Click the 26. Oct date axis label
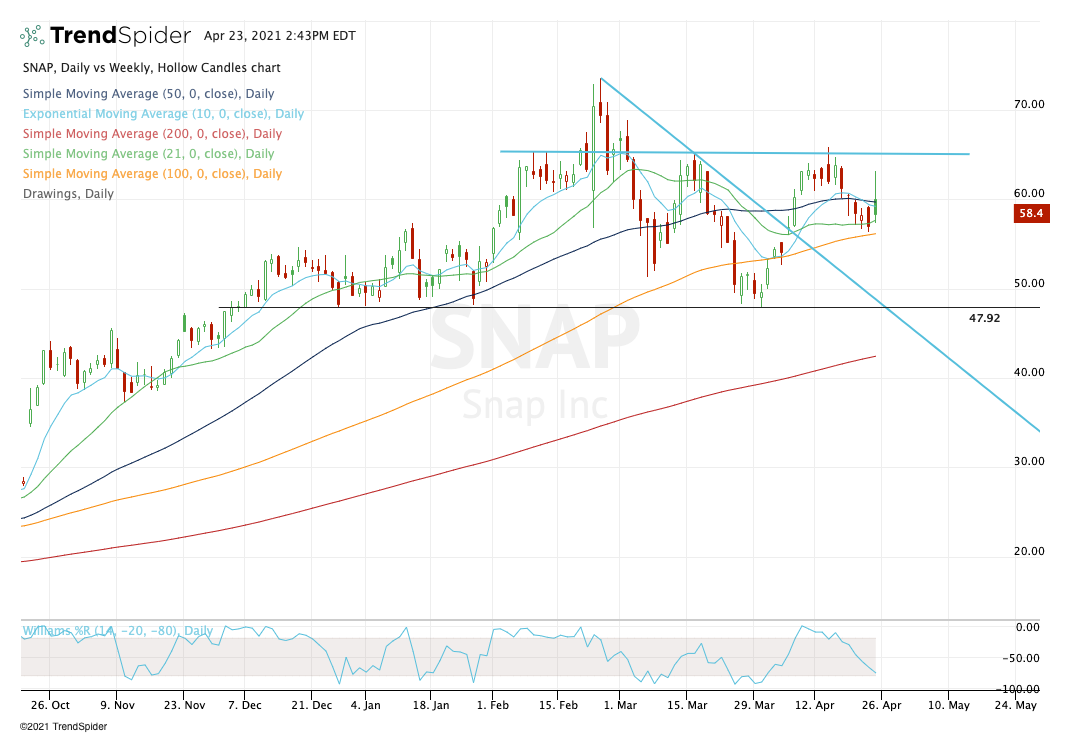1070x736 pixels. click(50, 705)
